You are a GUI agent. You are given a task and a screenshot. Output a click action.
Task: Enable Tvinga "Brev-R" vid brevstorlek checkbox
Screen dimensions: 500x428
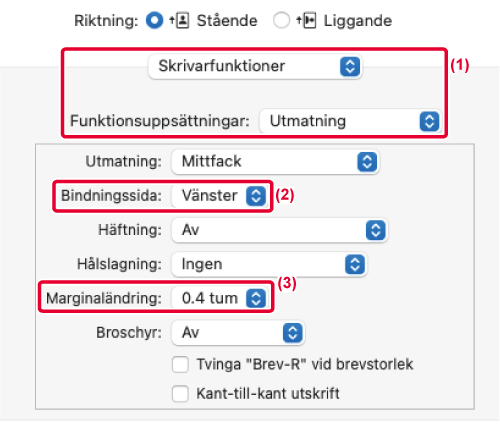180,364
